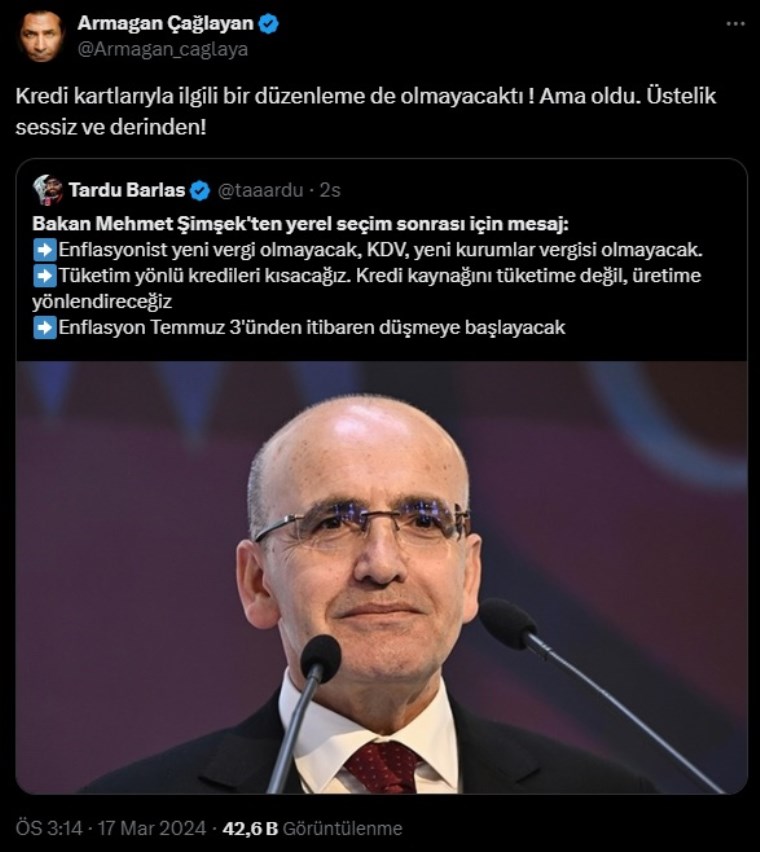Screen dimensions: 760x852
Task: Click the Armagan Çağlayan display name
Action: 166,23
